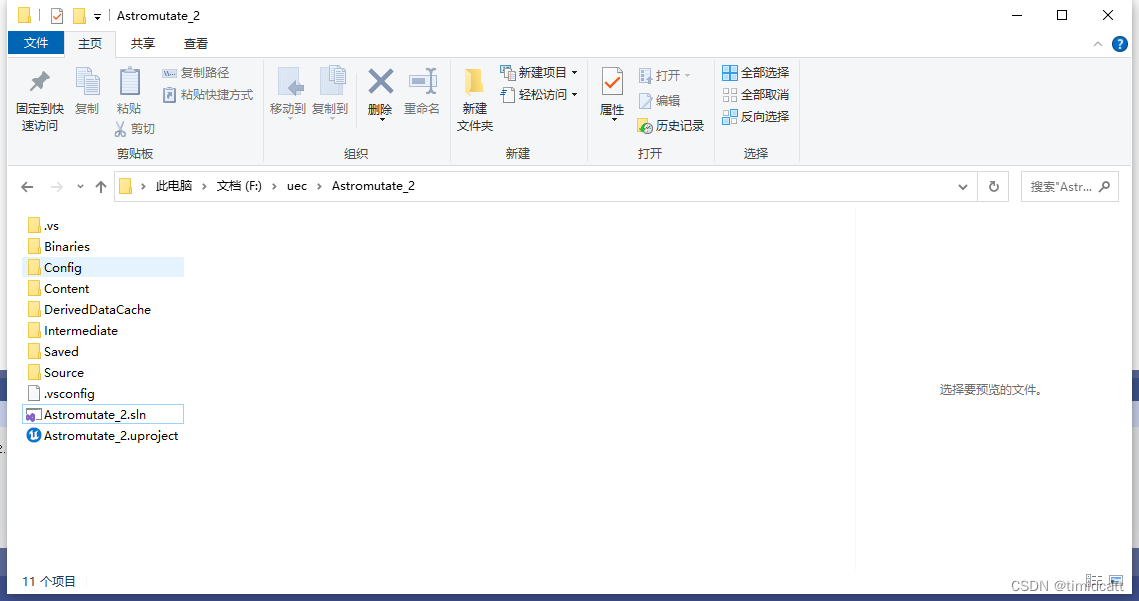Click the uec breadcrumb
This screenshot has width=1139, height=601.
pyautogui.click(x=296, y=186)
